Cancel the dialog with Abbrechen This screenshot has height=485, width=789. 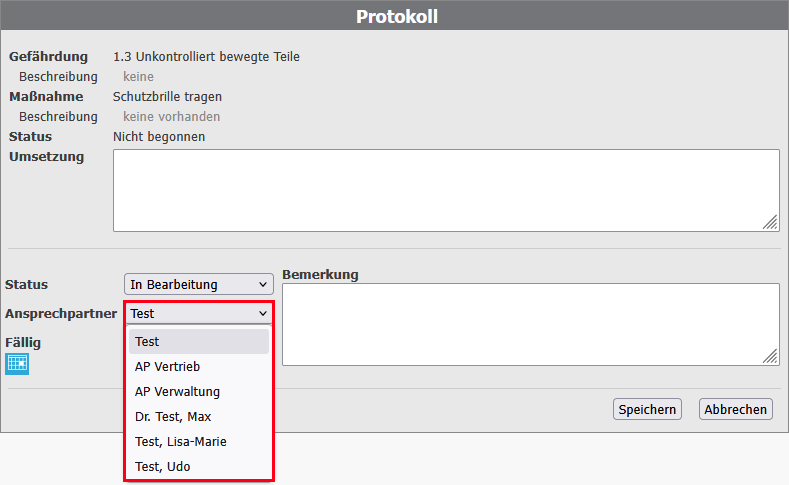tap(735, 410)
